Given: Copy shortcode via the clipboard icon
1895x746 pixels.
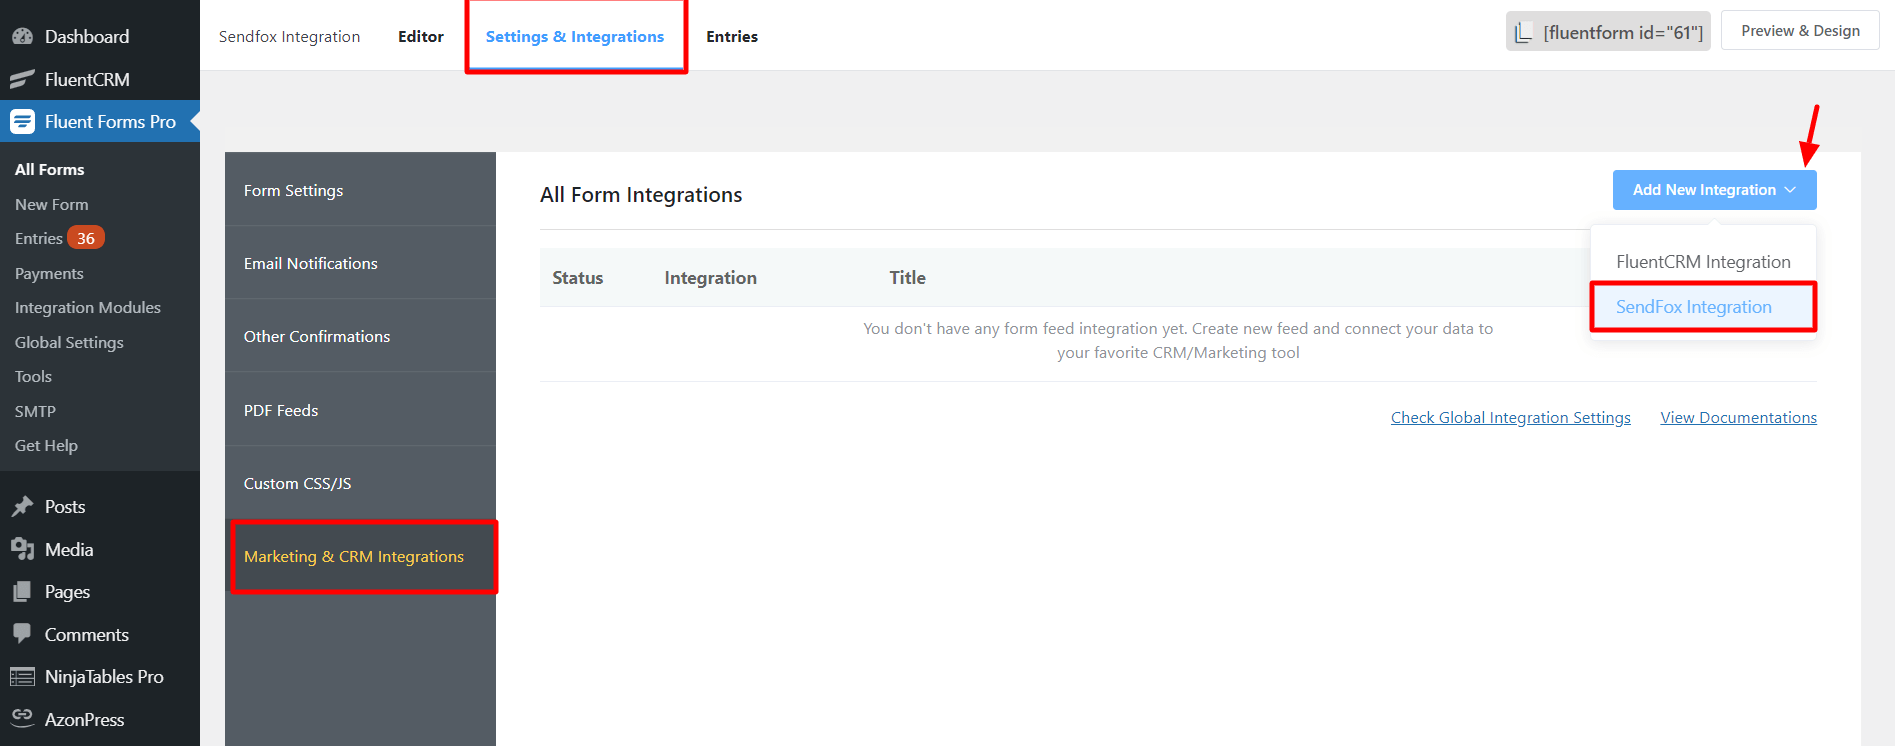Looking at the screenshot, I should 1523,33.
